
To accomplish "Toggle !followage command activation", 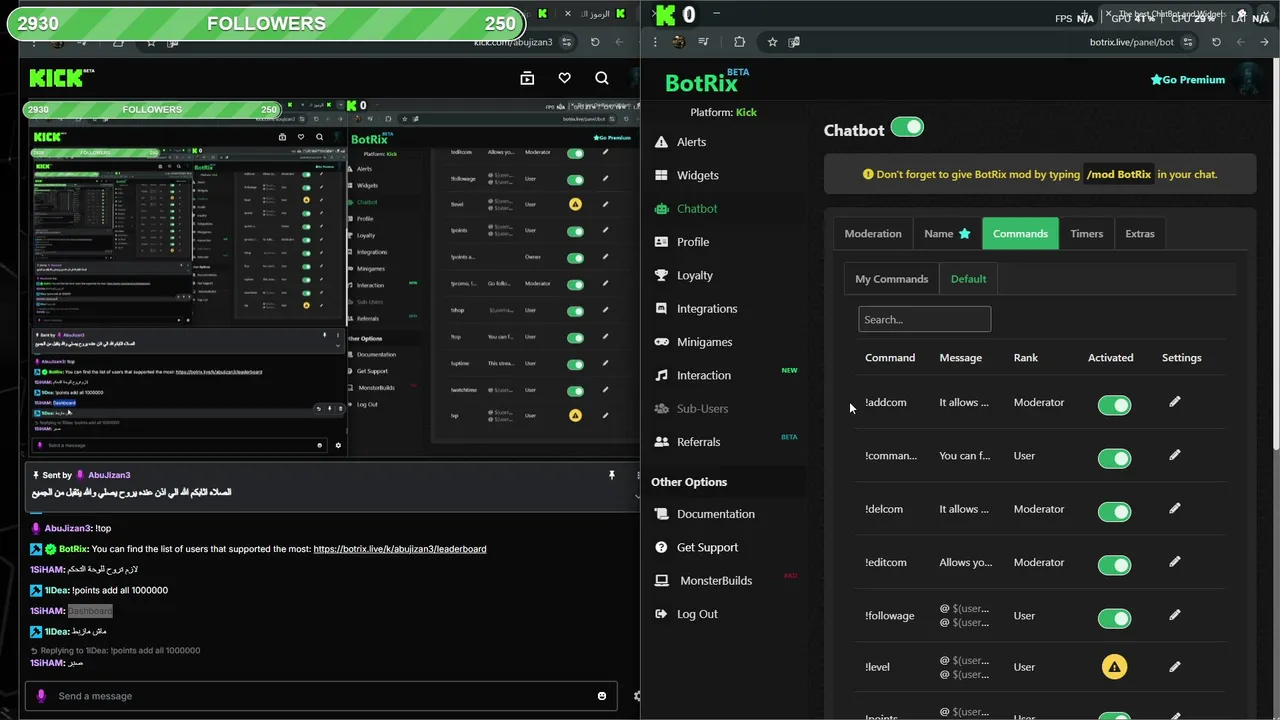I will point(1114,618).
